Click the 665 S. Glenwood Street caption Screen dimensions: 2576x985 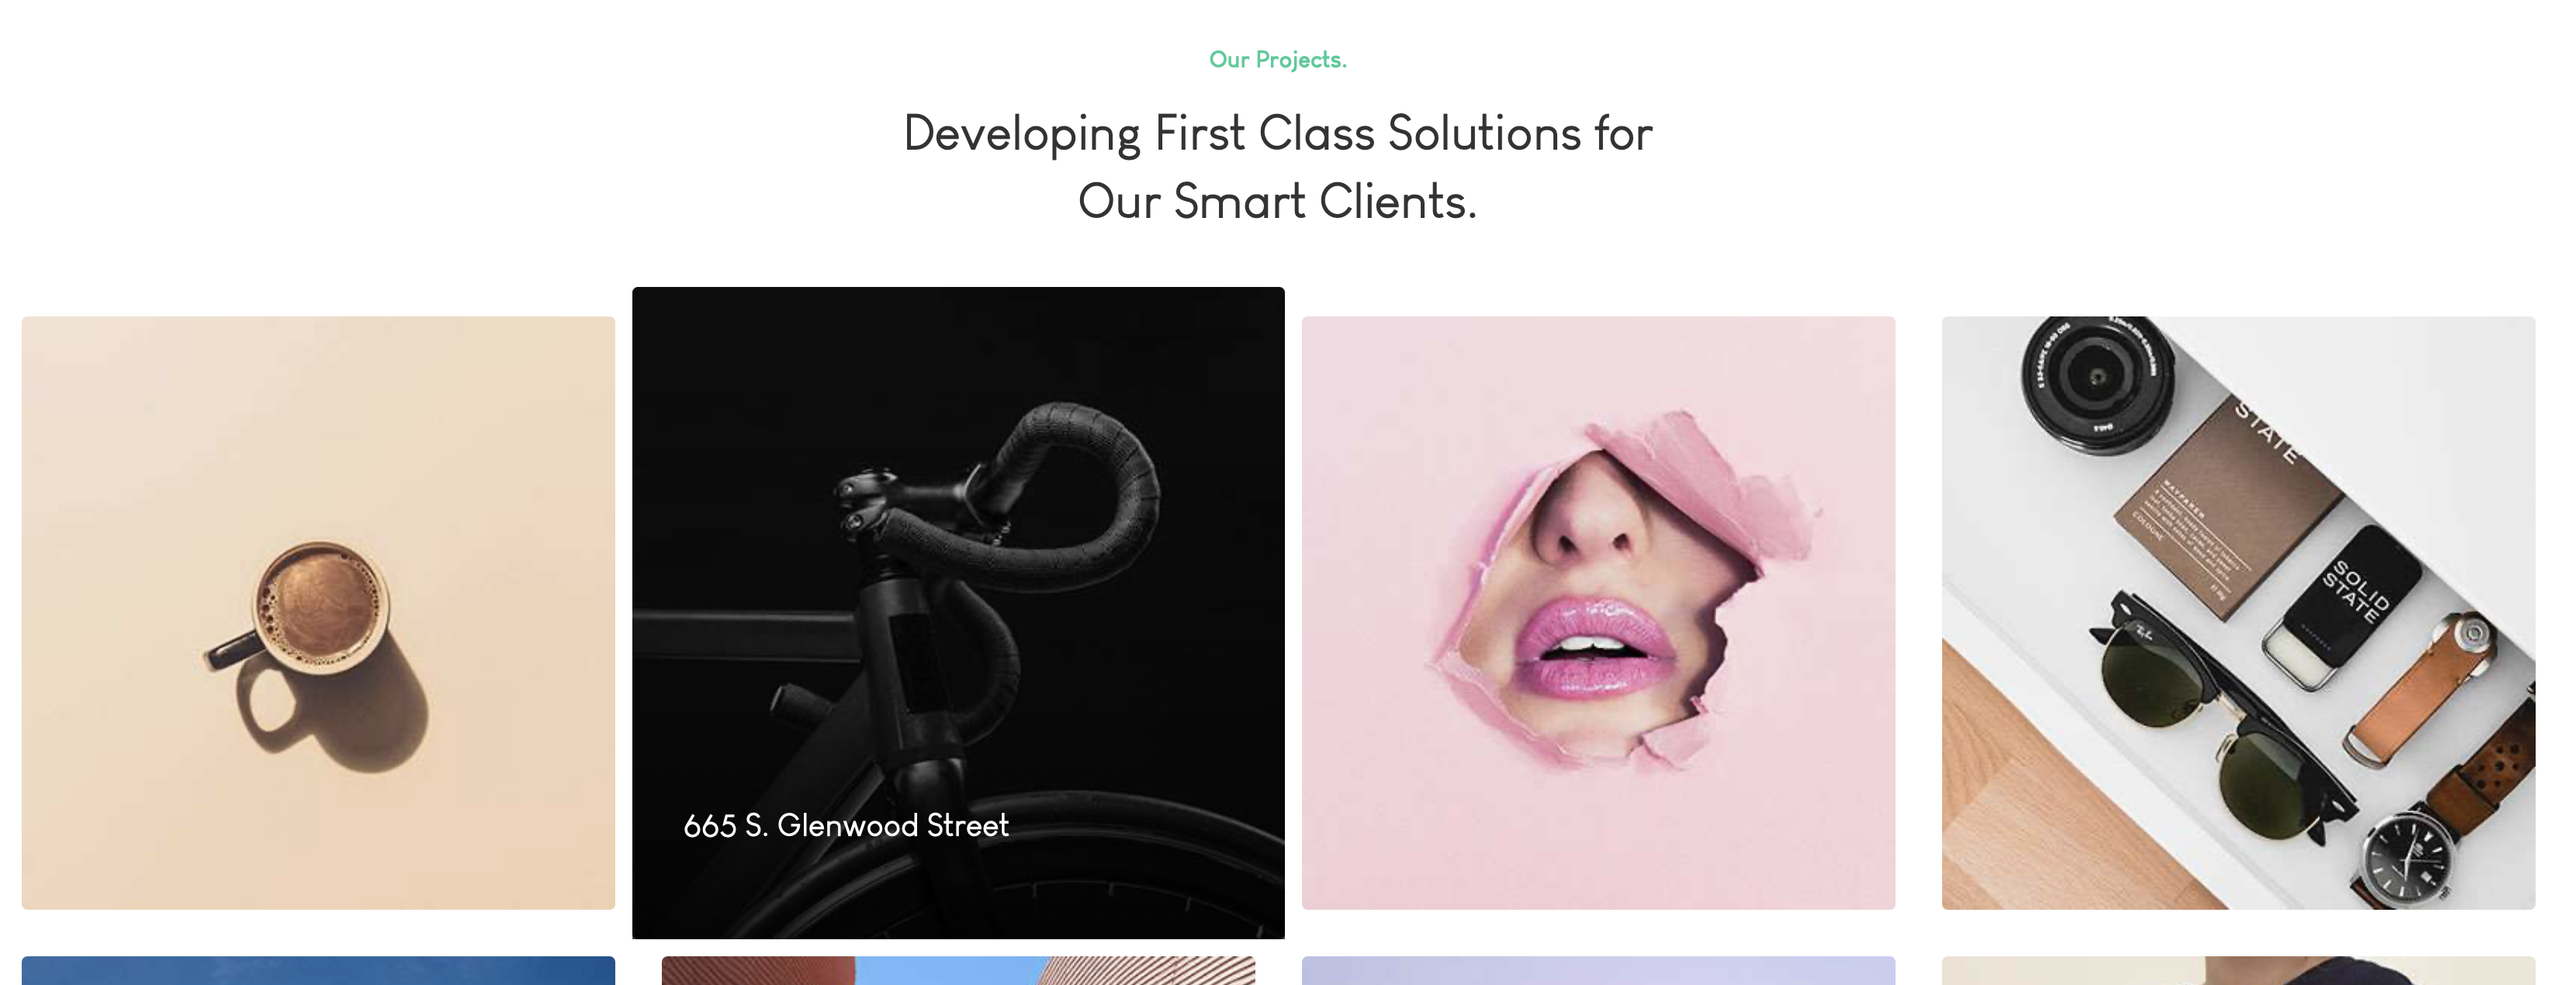846,826
